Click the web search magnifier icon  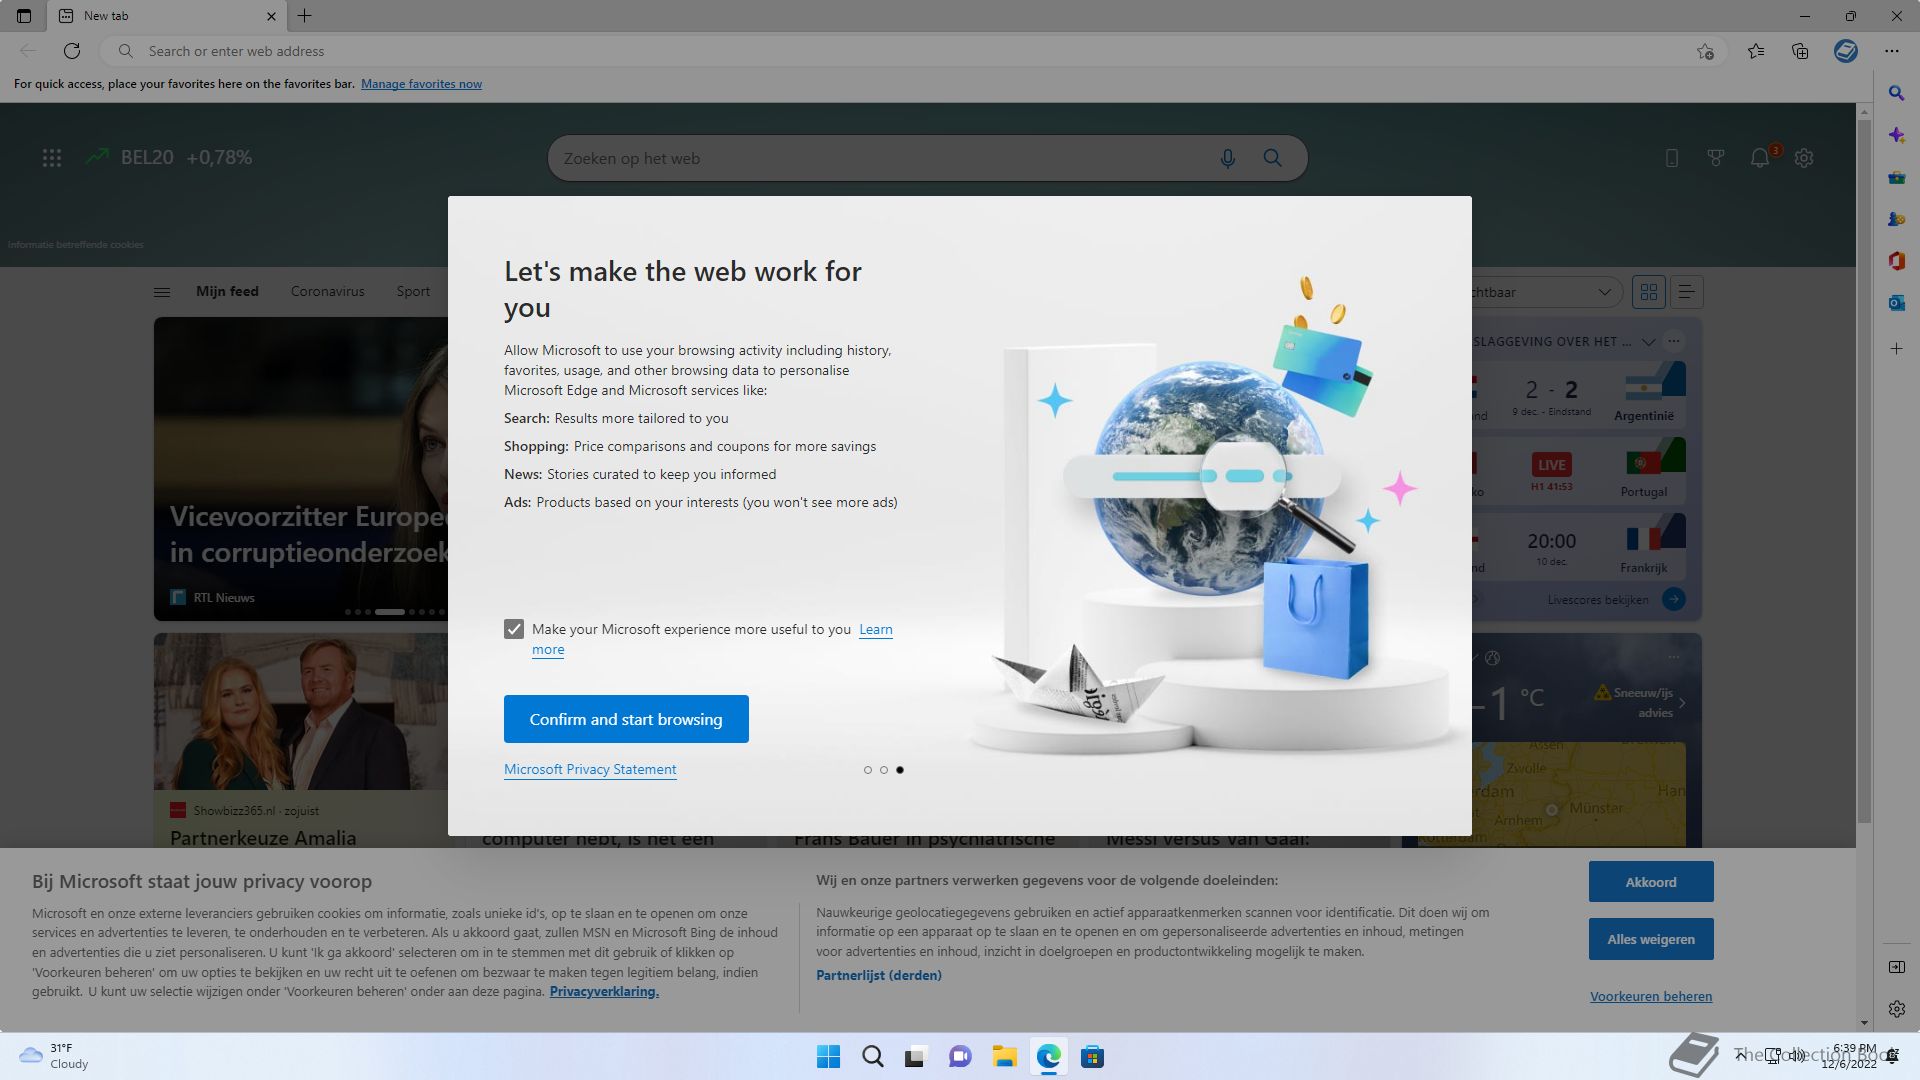[1272, 158]
